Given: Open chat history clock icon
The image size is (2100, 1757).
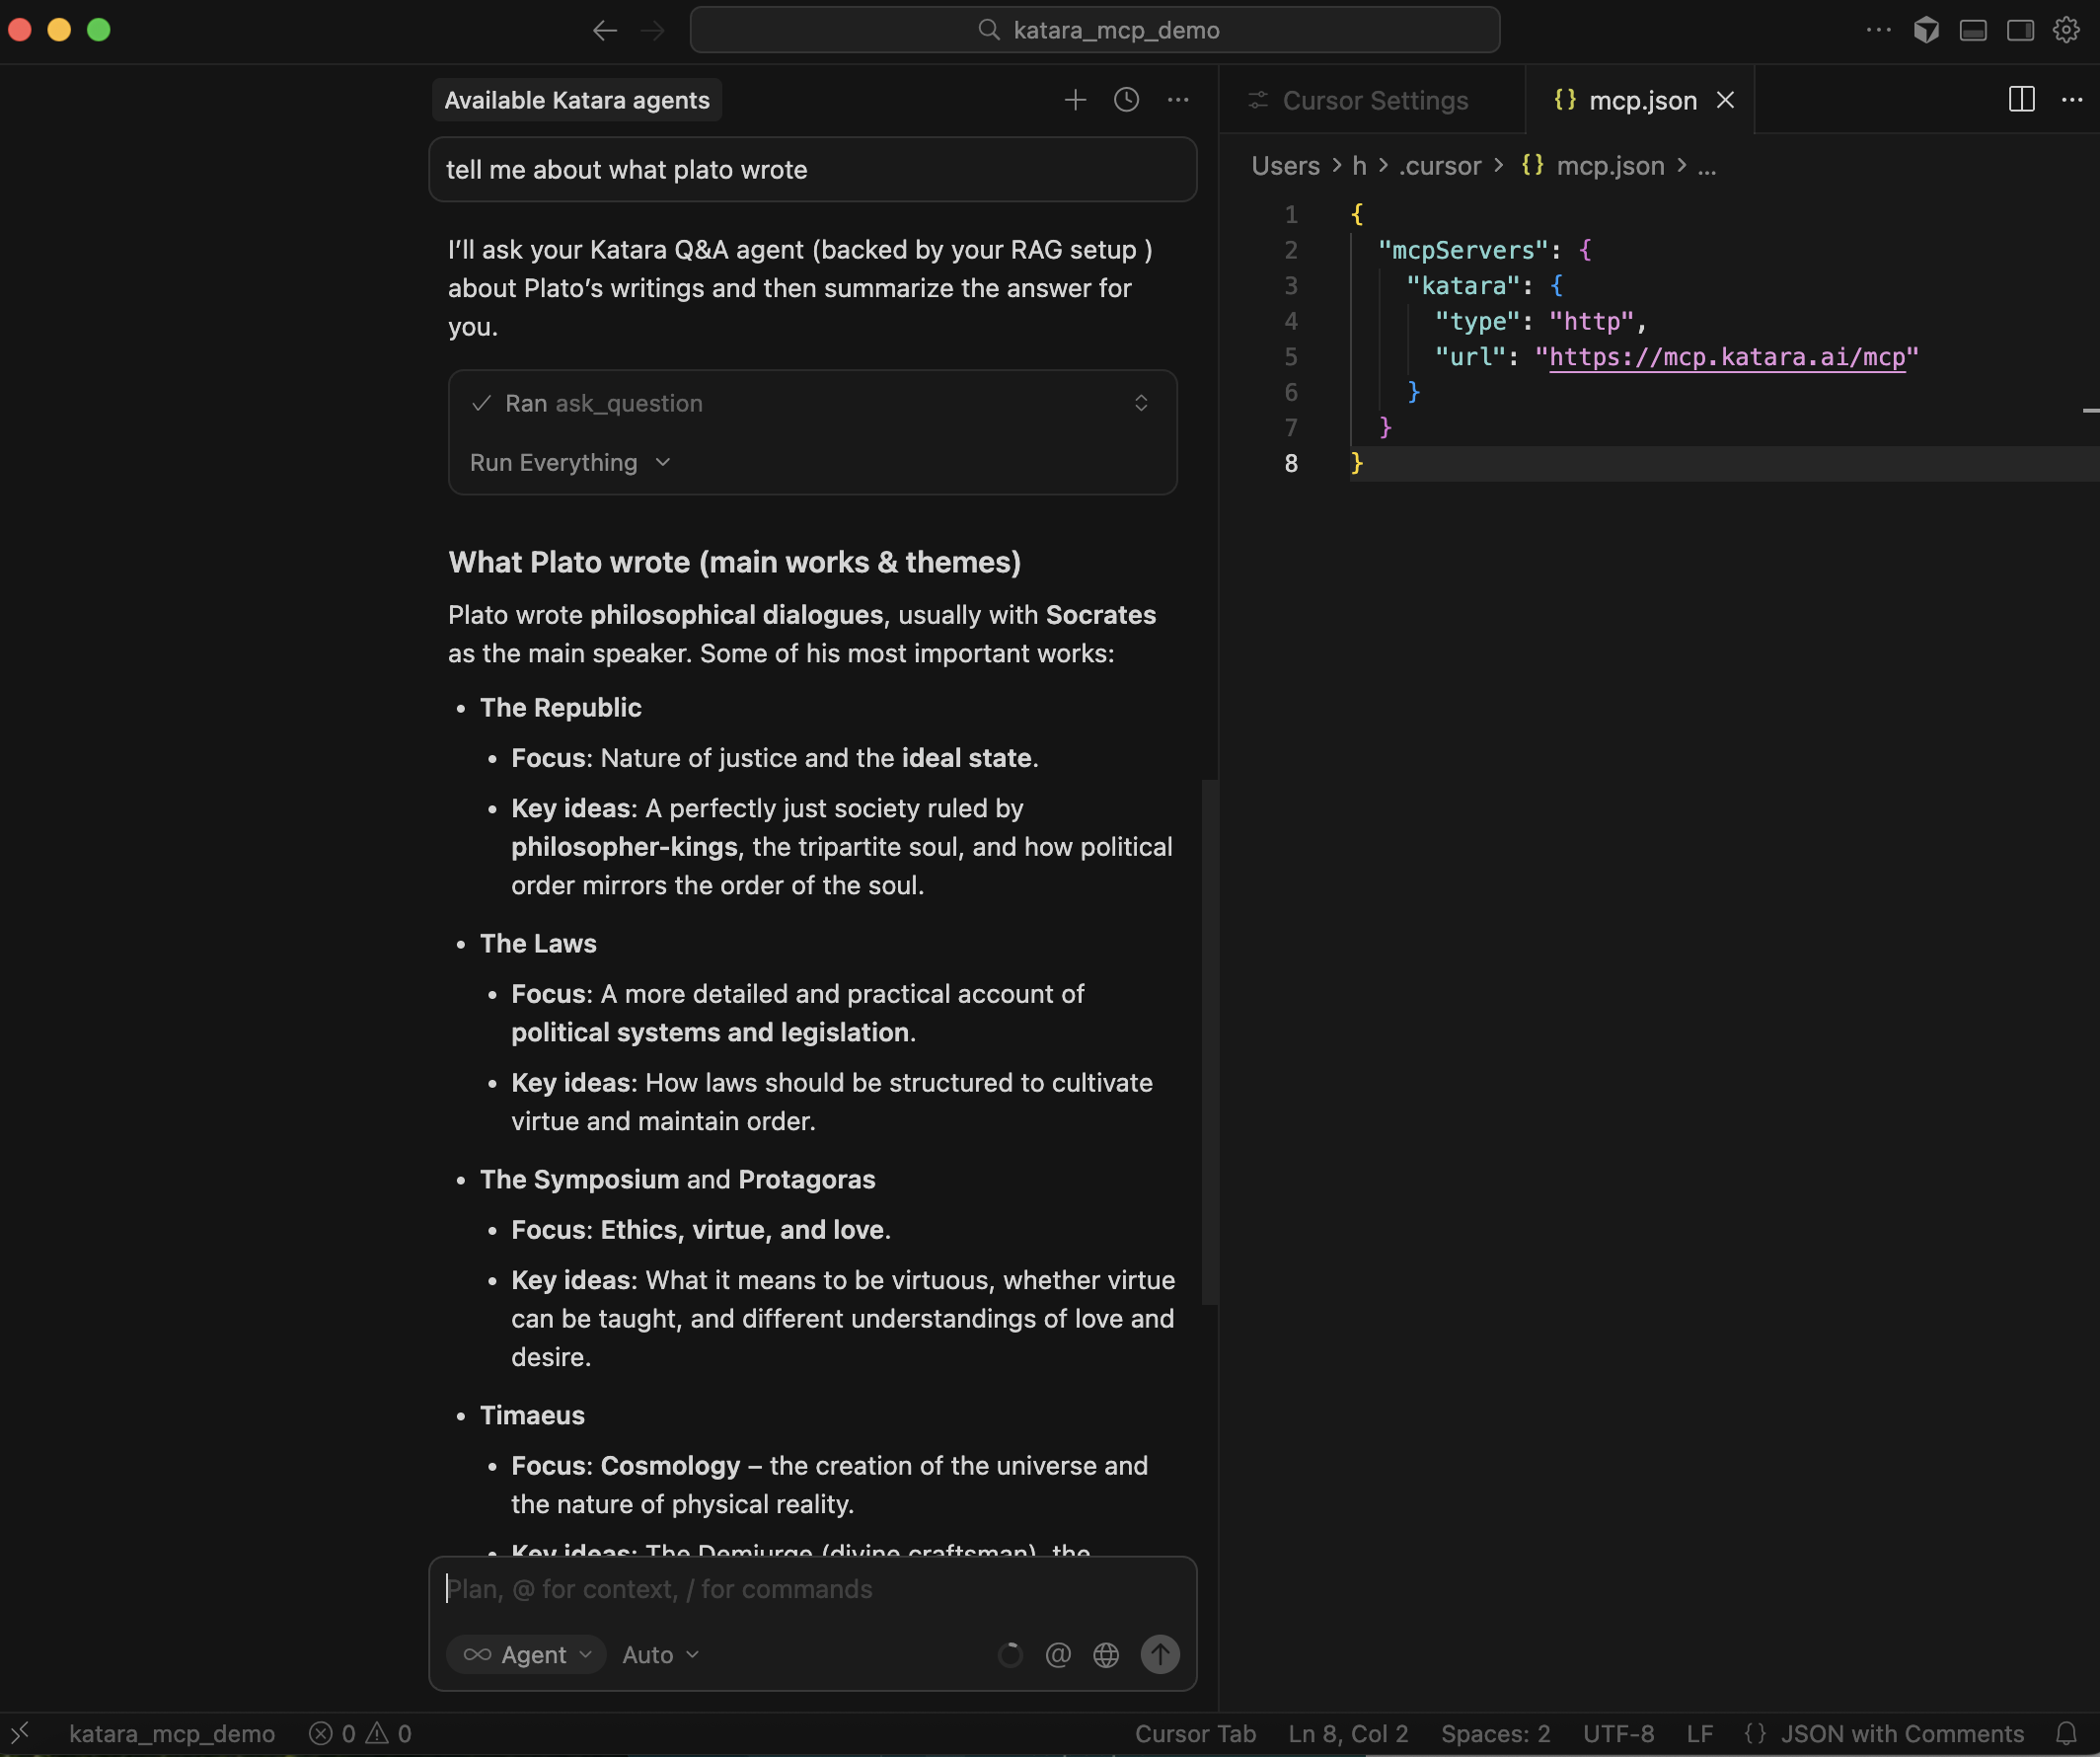Looking at the screenshot, I should click(1126, 100).
